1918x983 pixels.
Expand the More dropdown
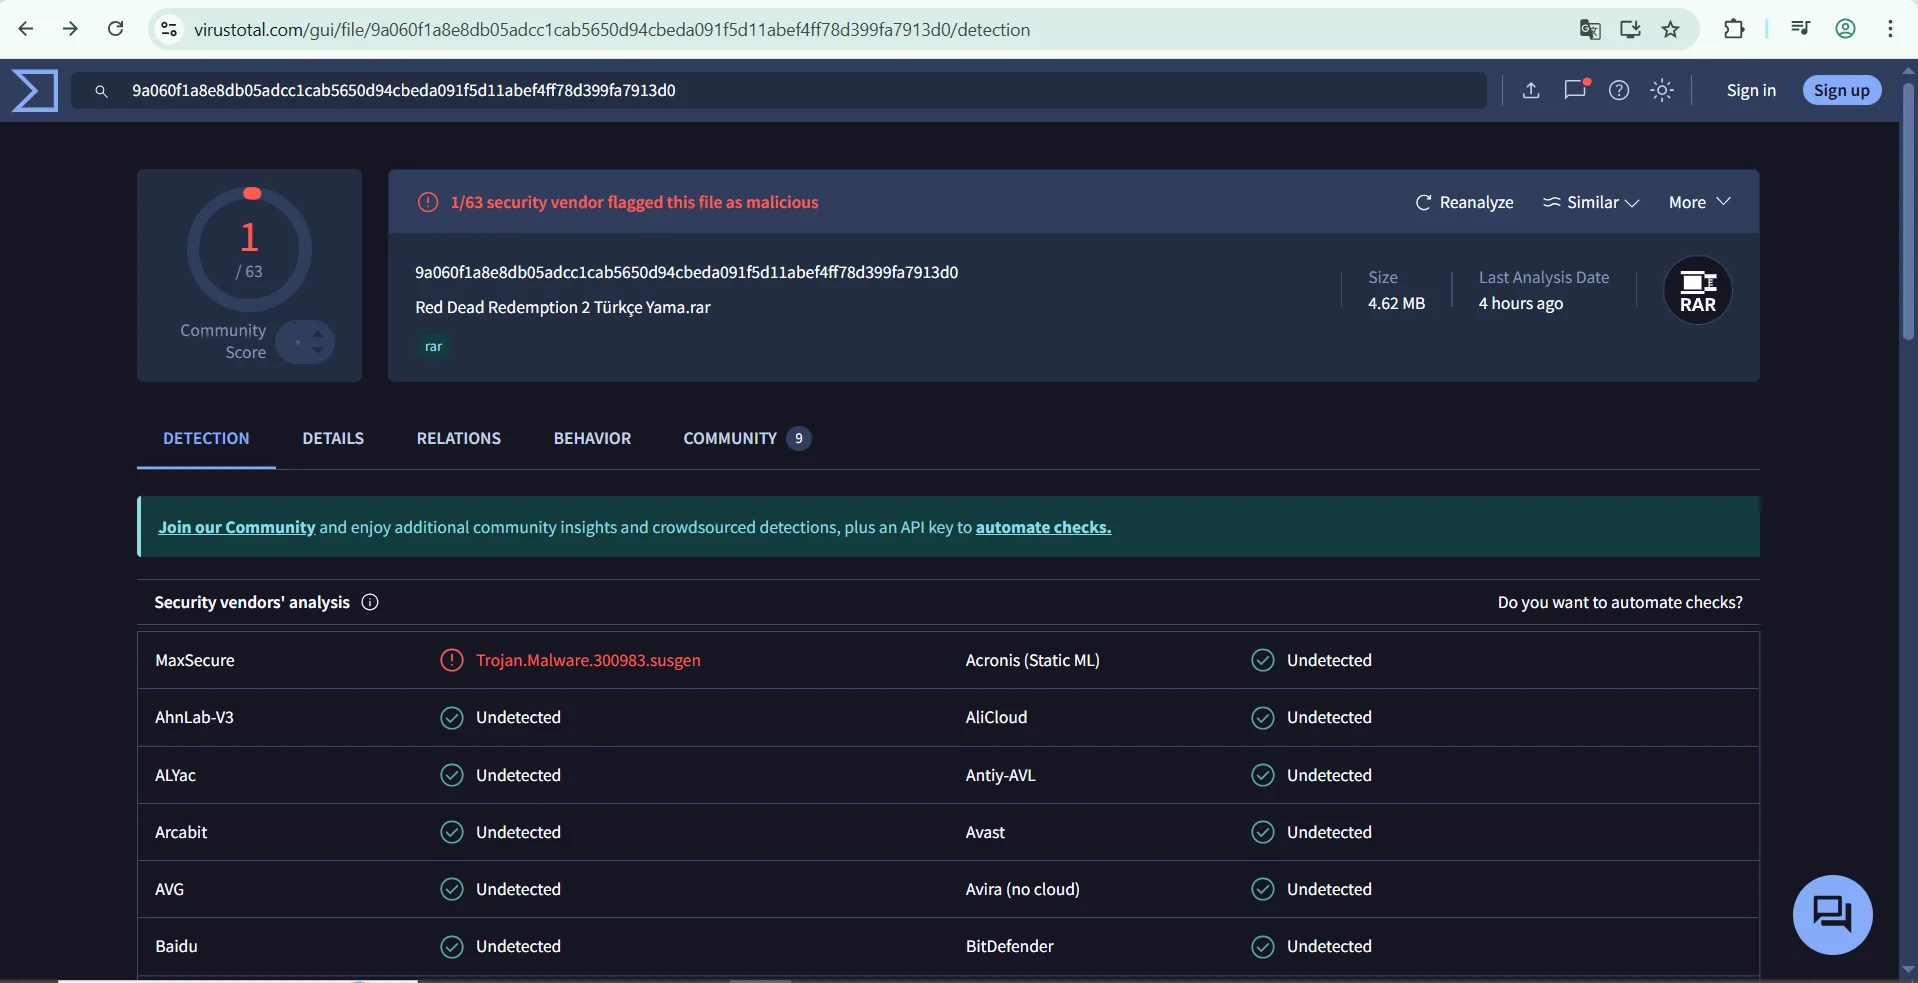click(1699, 202)
